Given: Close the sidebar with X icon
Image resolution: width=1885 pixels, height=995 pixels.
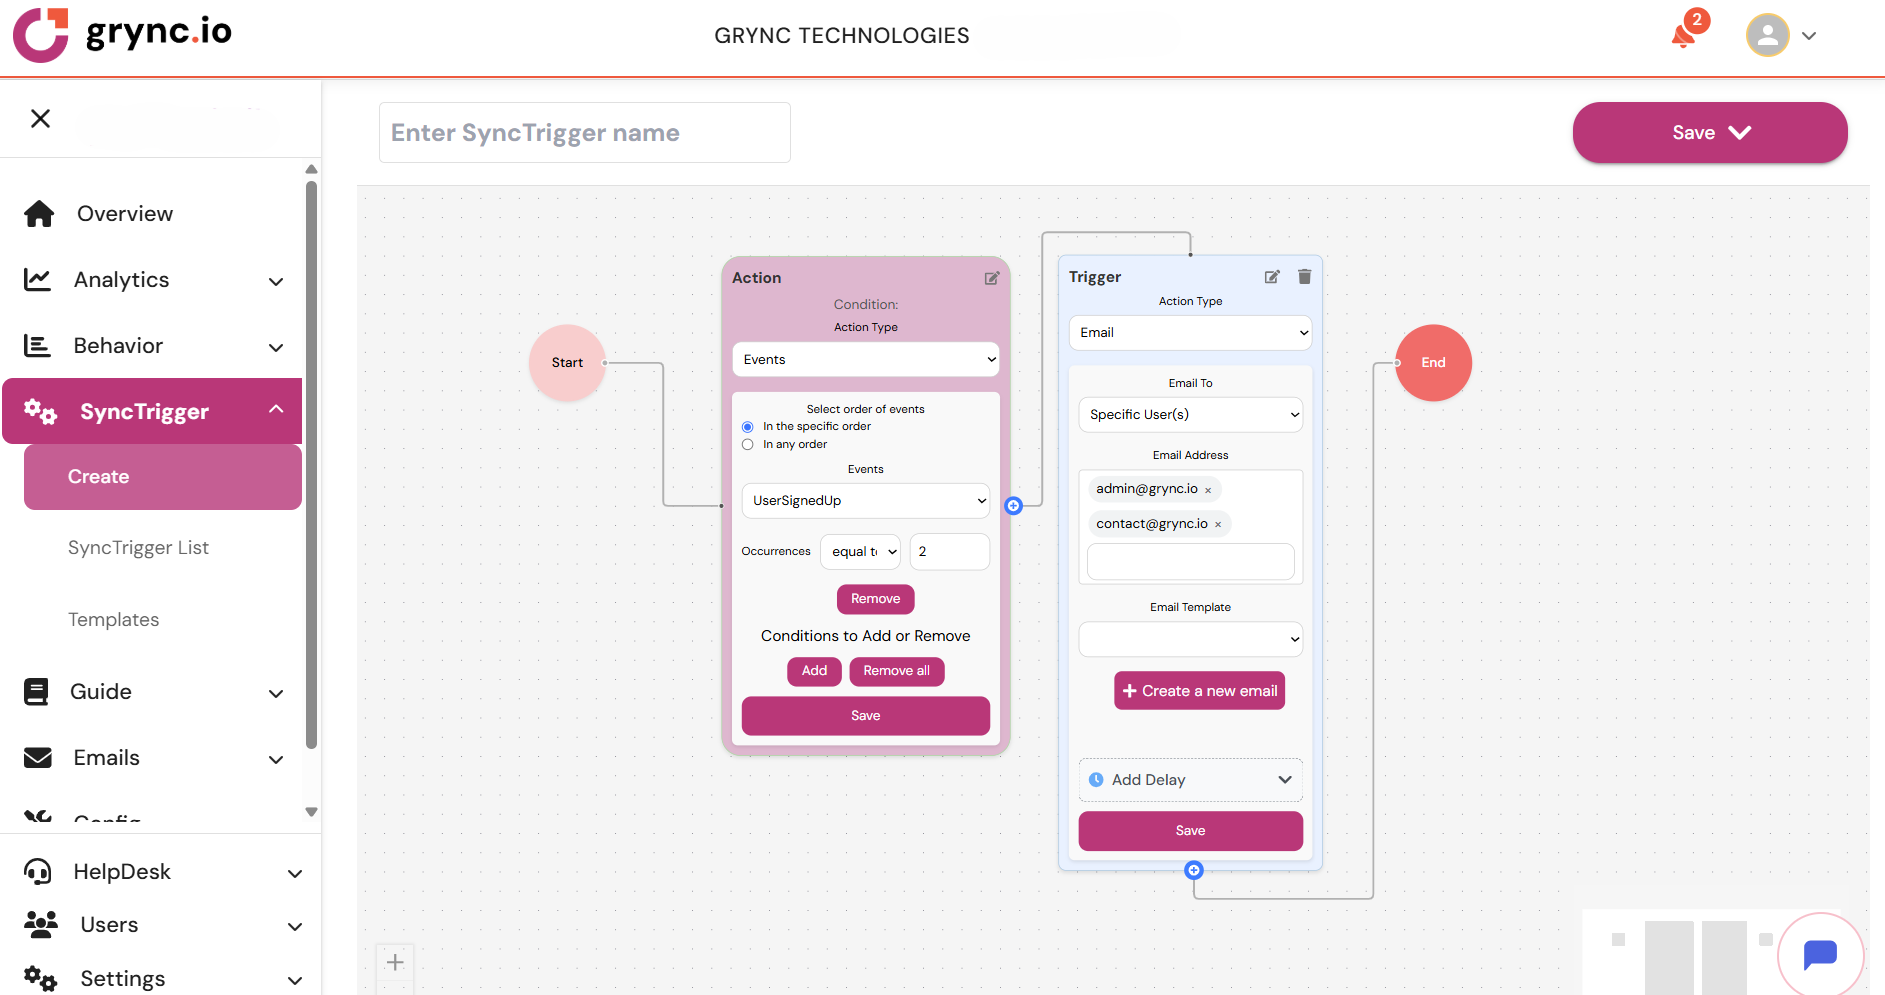Looking at the screenshot, I should coord(40,119).
